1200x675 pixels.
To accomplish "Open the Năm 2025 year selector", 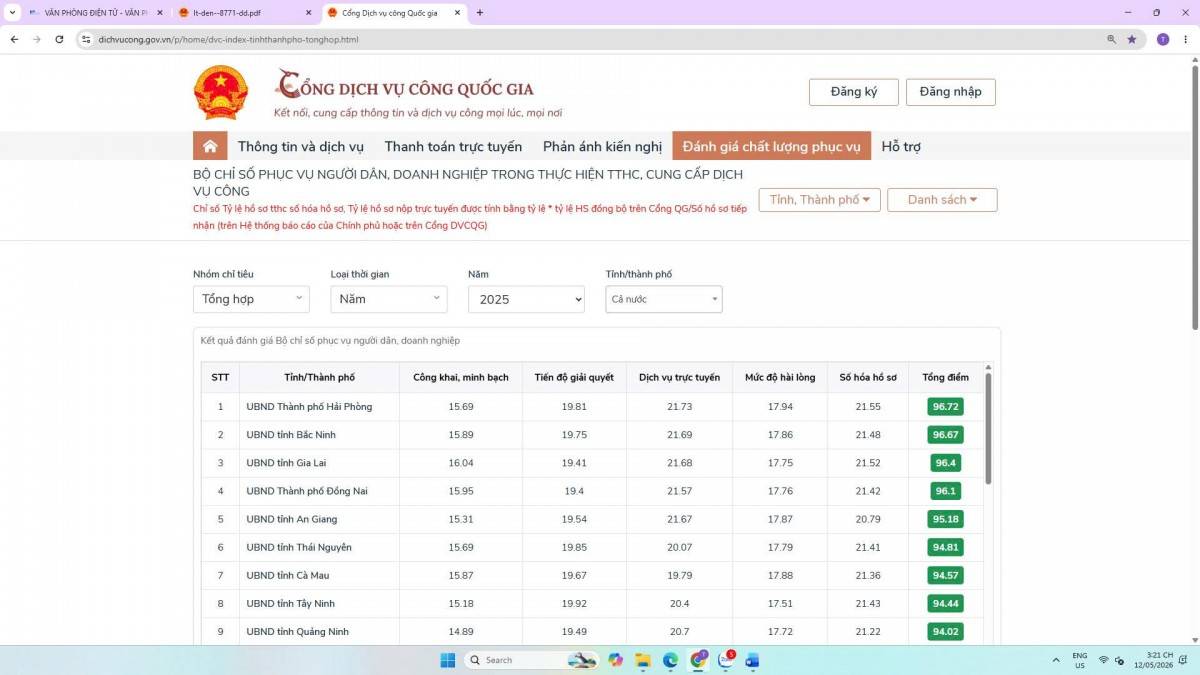I will click(x=526, y=299).
